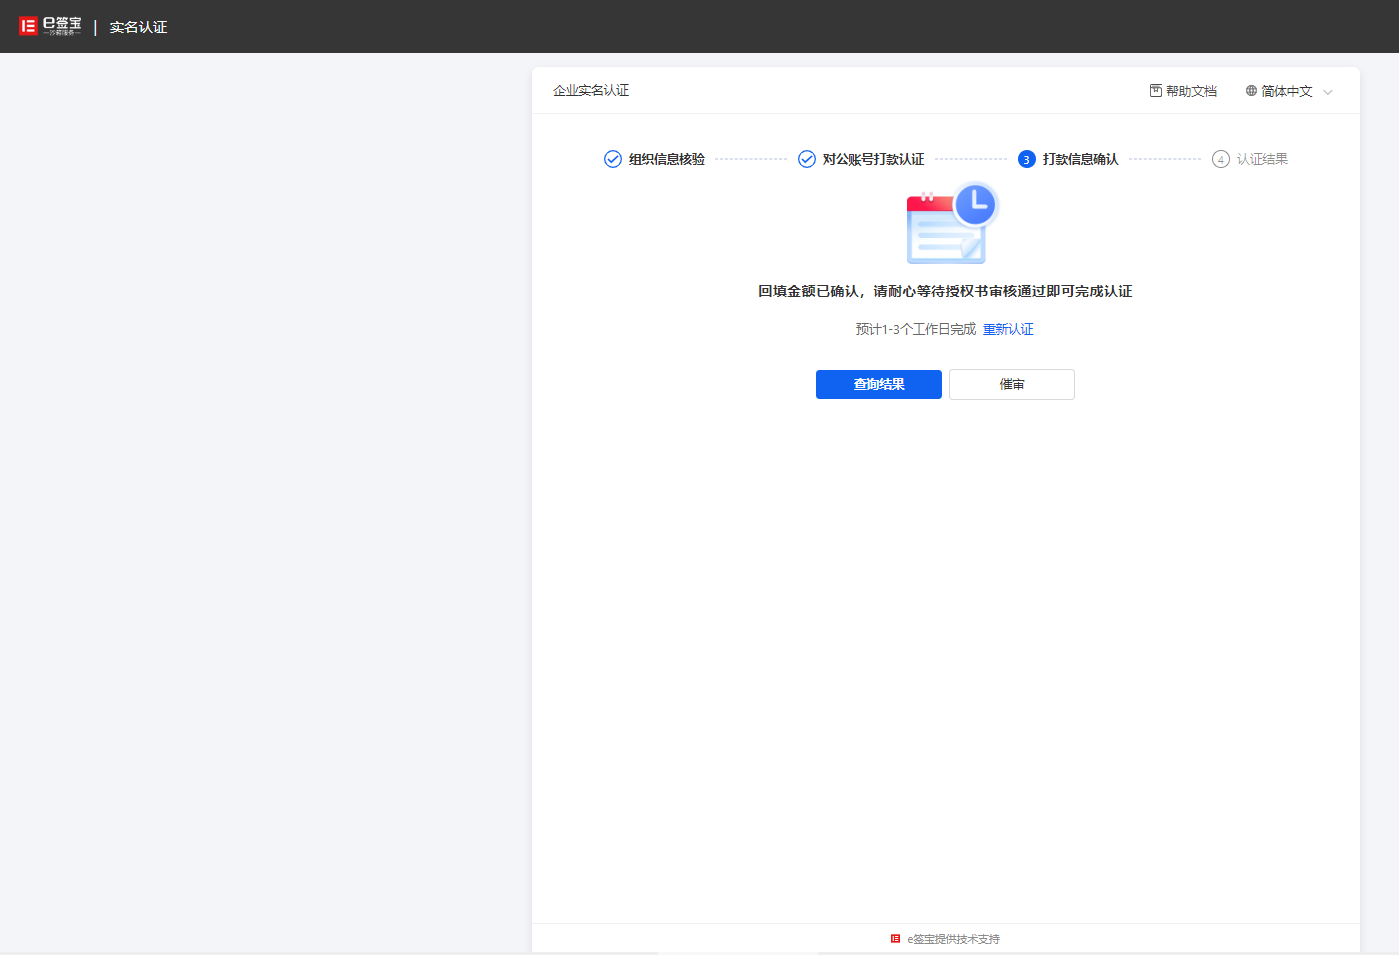1399x955 pixels.
Task: Click the 帮助文档 book icon
Action: pyautogui.click(x=1155, y=91)
